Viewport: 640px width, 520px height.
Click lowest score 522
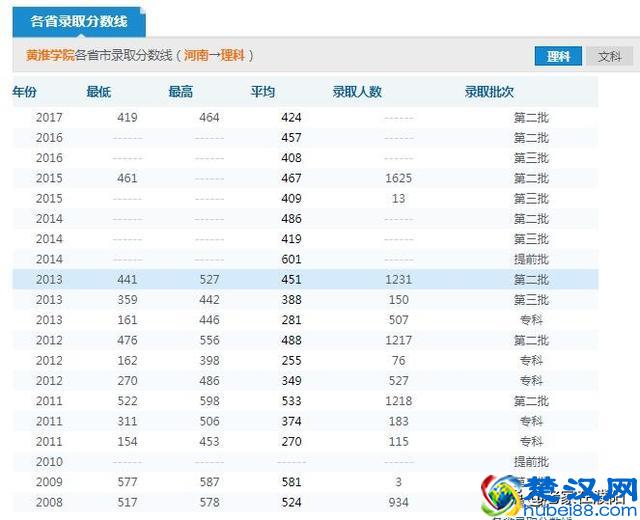tap(127, 401)
